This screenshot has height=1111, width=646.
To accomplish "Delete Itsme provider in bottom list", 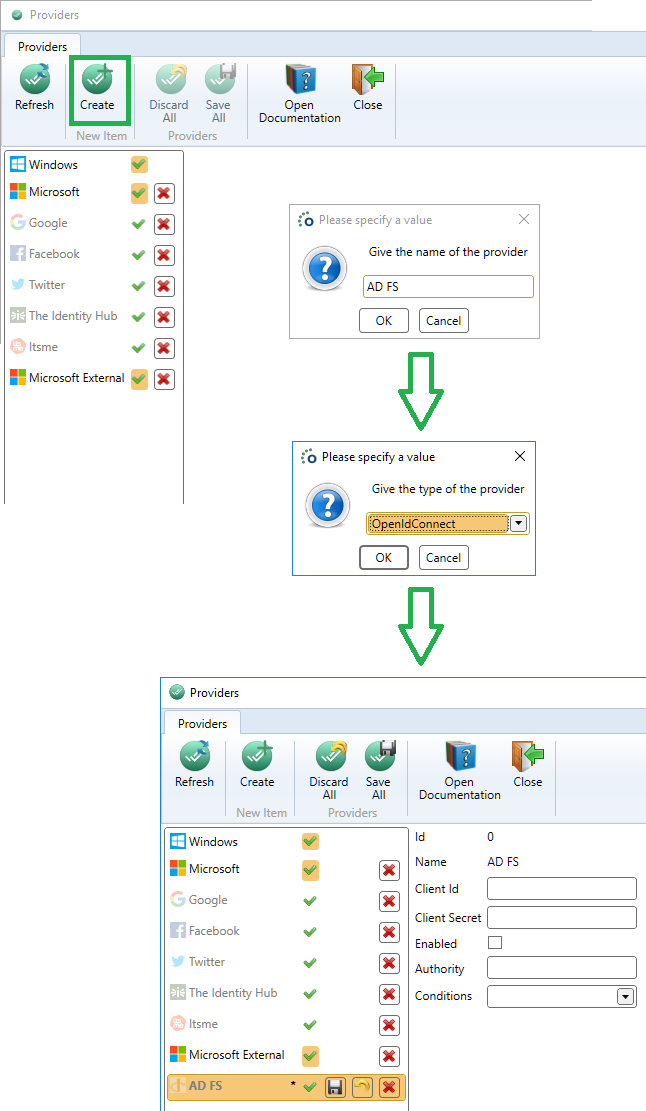I will pyautogui.click(x=389, y=1025).
